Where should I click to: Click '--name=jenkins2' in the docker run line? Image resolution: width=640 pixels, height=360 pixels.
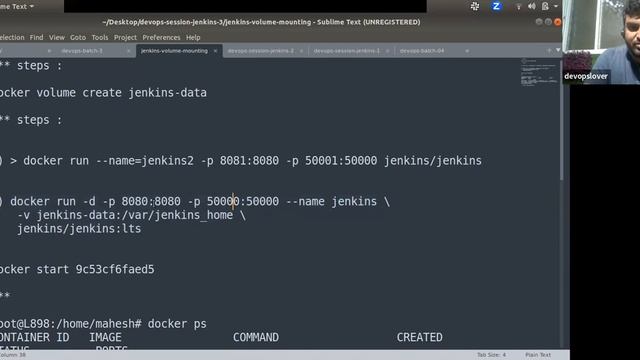tap(144, 161)
